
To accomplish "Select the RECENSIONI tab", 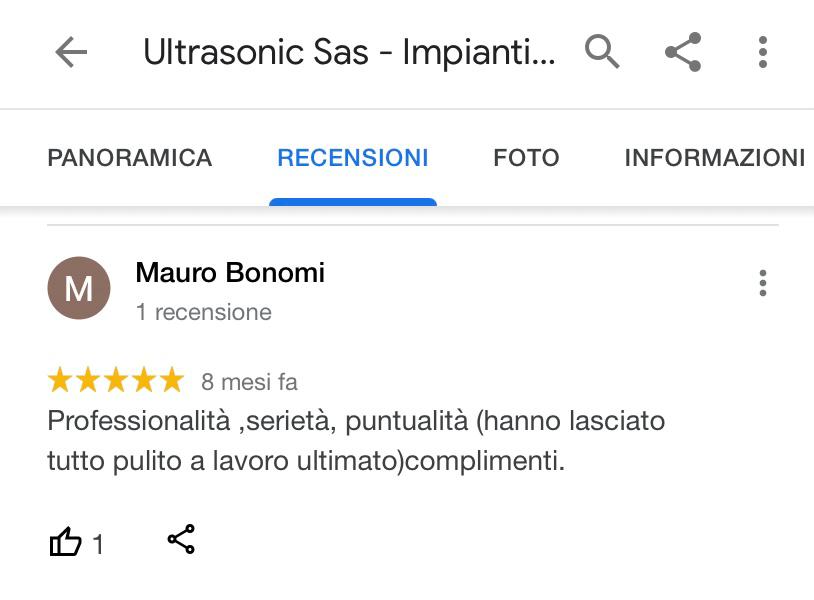I will point(352,157).
